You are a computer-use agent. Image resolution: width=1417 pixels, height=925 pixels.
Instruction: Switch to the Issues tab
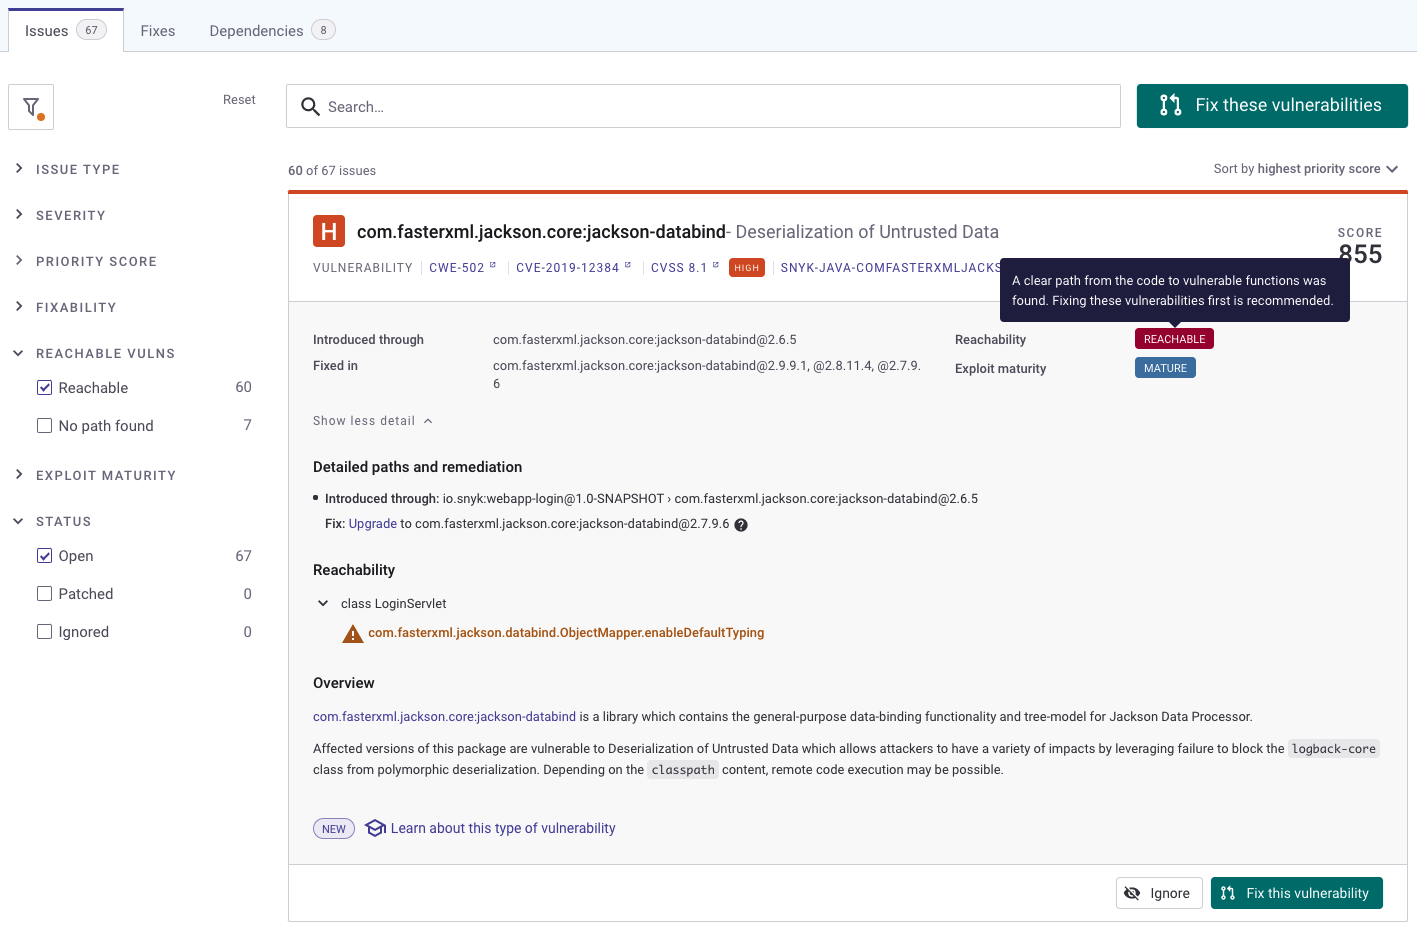(65, 30)
